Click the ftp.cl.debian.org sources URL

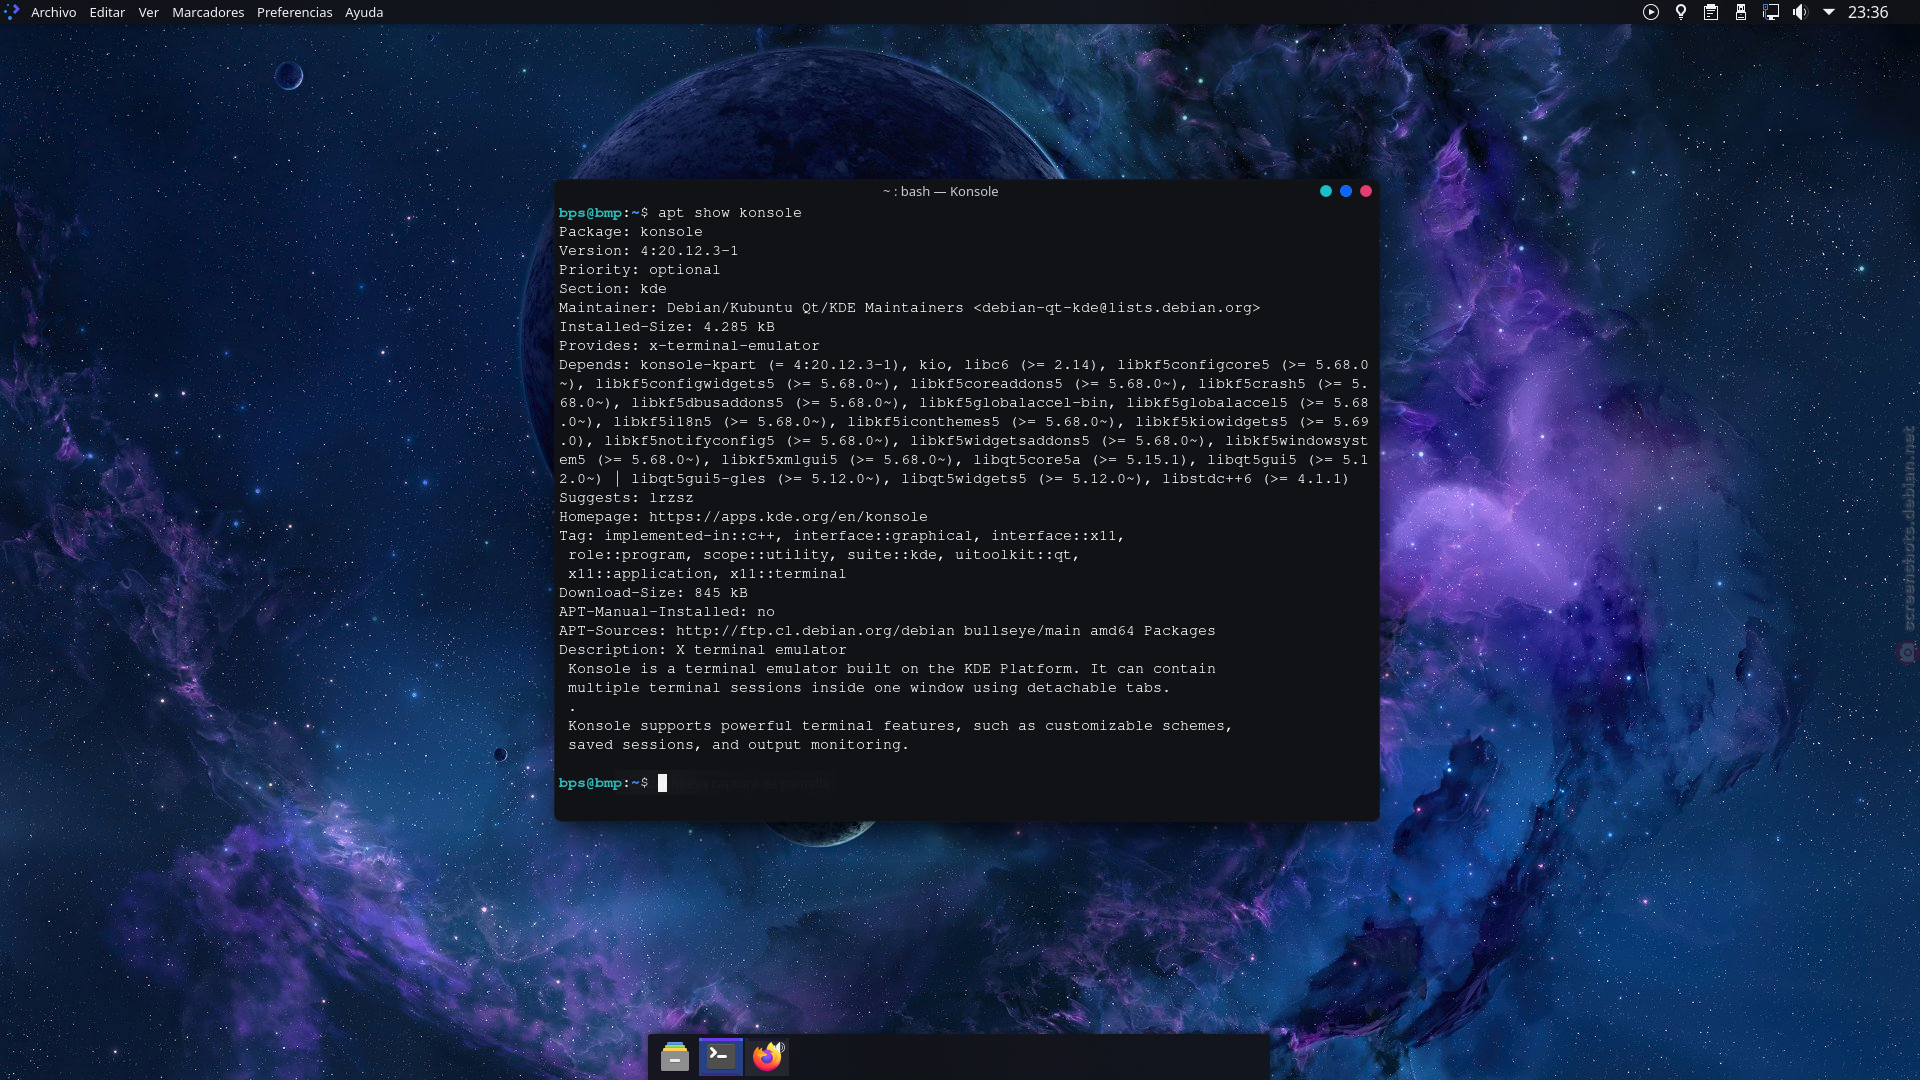(815, 631)
